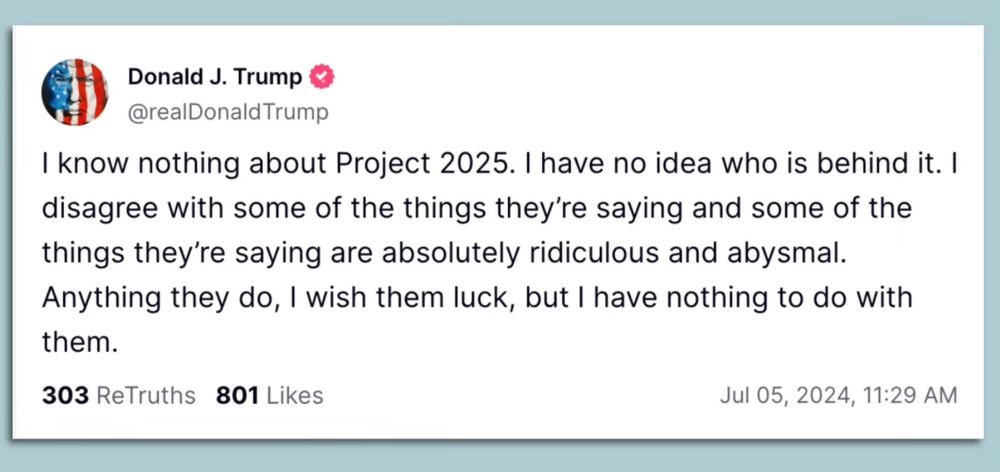Open the Donald J. Trump display name
This screenshot has width=1000, height=472.
point(215,77)
